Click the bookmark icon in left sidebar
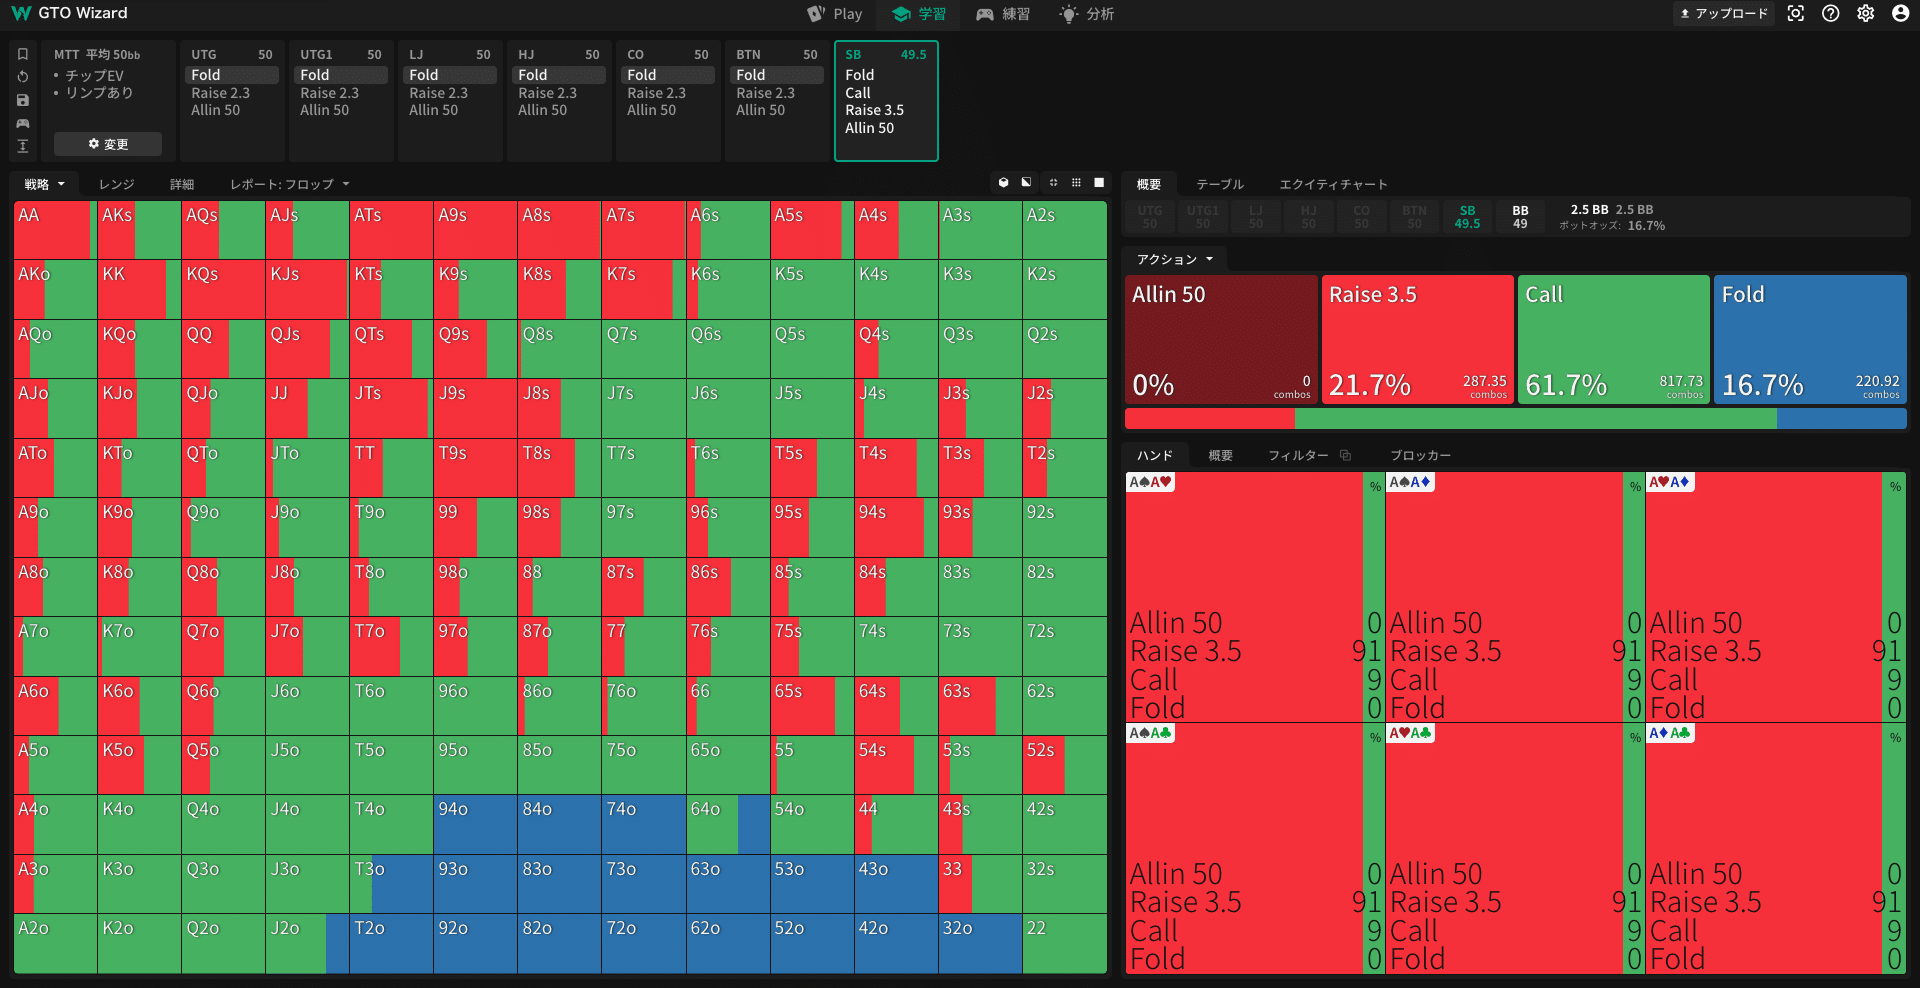This screenshot has width=1920, height=988. 23,54
